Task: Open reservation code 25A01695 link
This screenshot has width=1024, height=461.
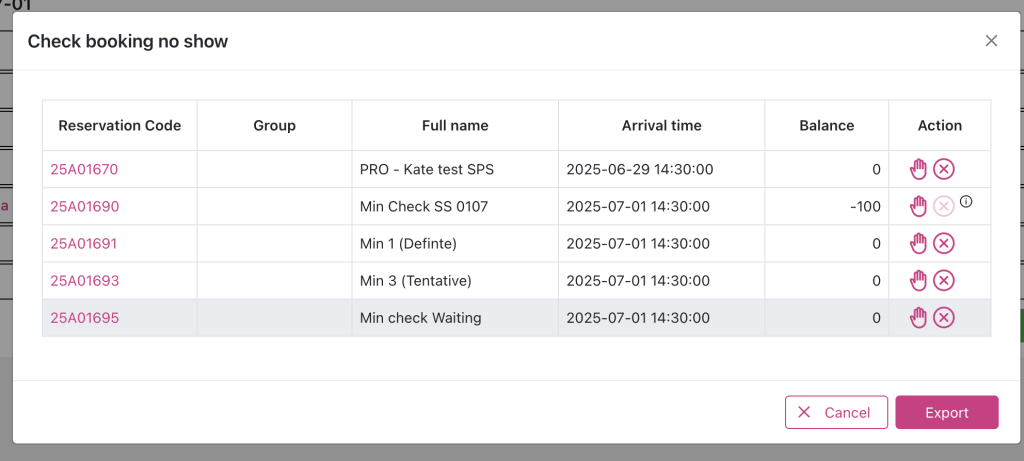Action: click(x=84, y=318)
